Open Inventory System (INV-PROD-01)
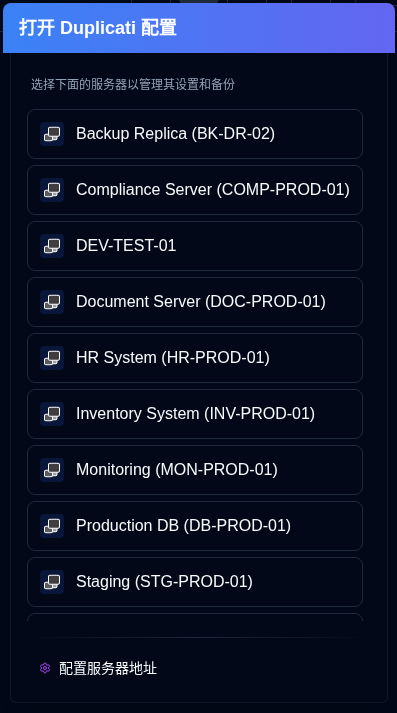Viewport: 397px width, 713px height. pyautogui.click(x=195, y=413)
